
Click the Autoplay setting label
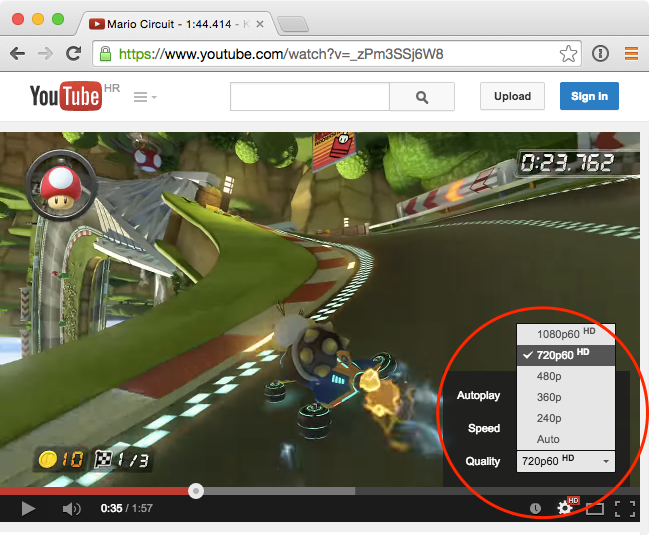pyautogui.click(x=478, y=396)
